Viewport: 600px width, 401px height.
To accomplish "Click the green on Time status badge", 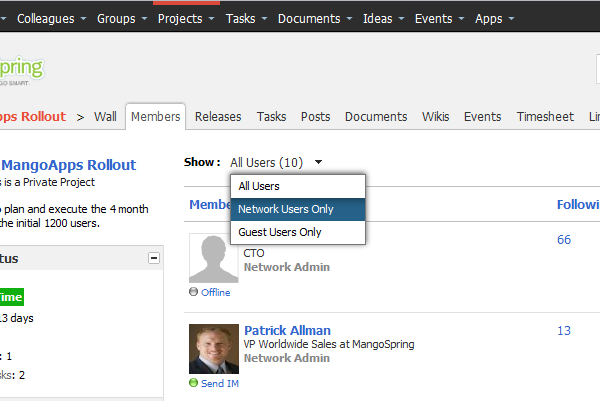I will (x=11, y=297).
